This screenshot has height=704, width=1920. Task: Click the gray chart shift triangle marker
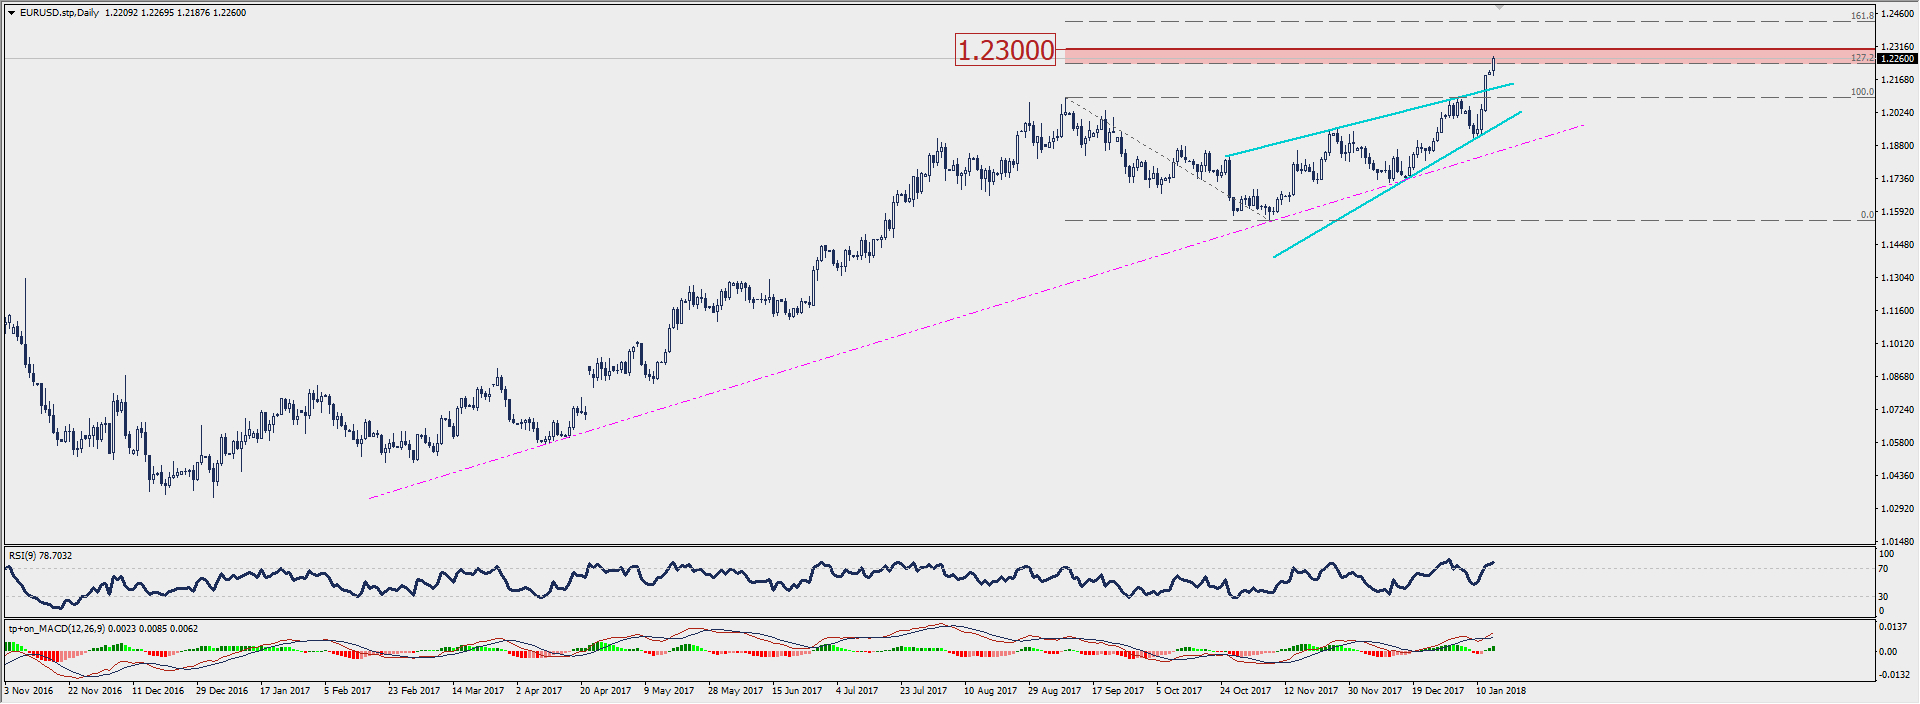1499,7
